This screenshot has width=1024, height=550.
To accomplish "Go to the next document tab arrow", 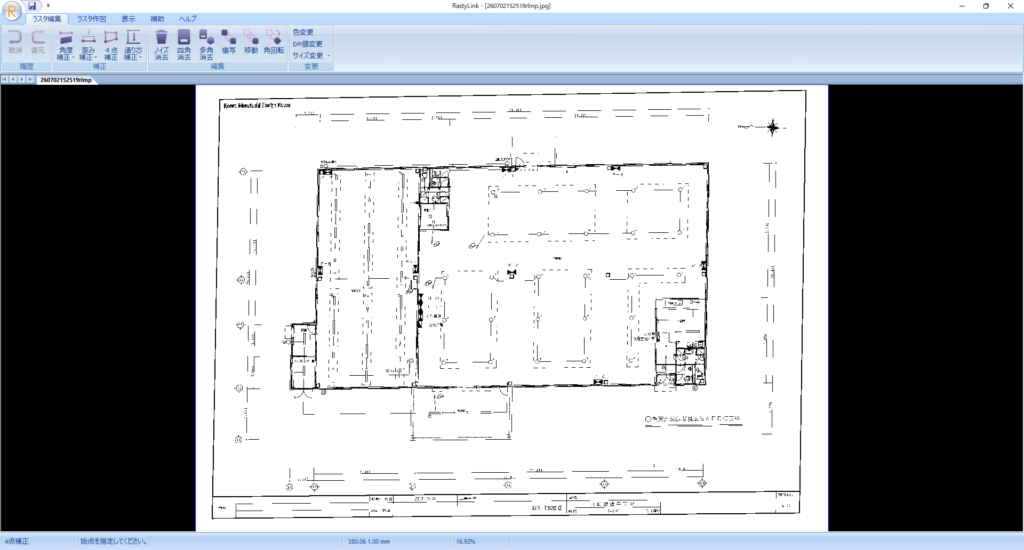I will [22, 79].
